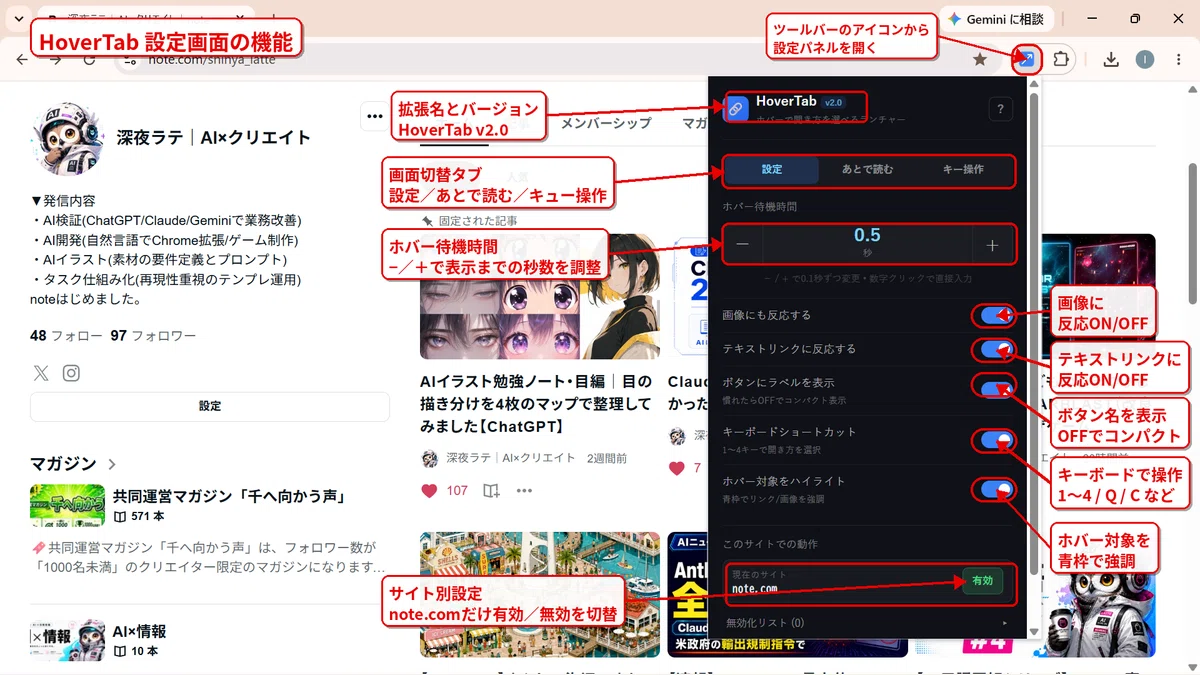Image resolution: width=1200 pixels, height=675 pixels.
Task: Switch to the キー操作 tab
Action: [963, 170]
